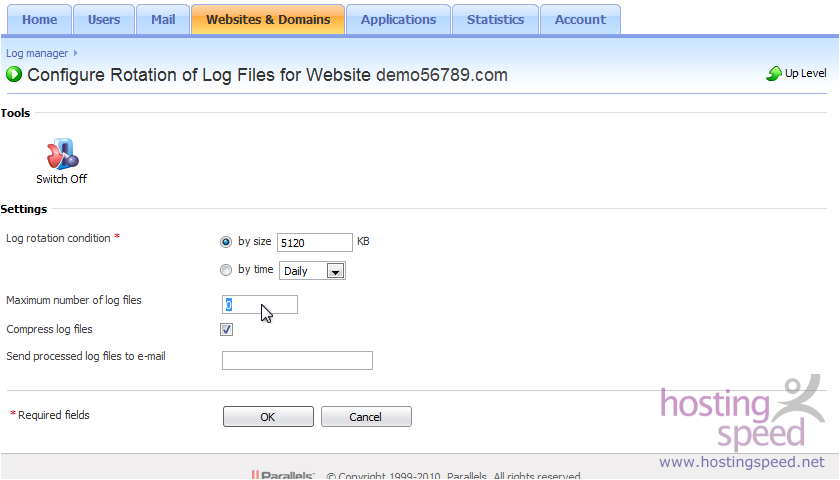Viewport: 840px width, 480px height.
Task: Switch to the Users tab
Action: pyautogui.click(x=104, y=19)
